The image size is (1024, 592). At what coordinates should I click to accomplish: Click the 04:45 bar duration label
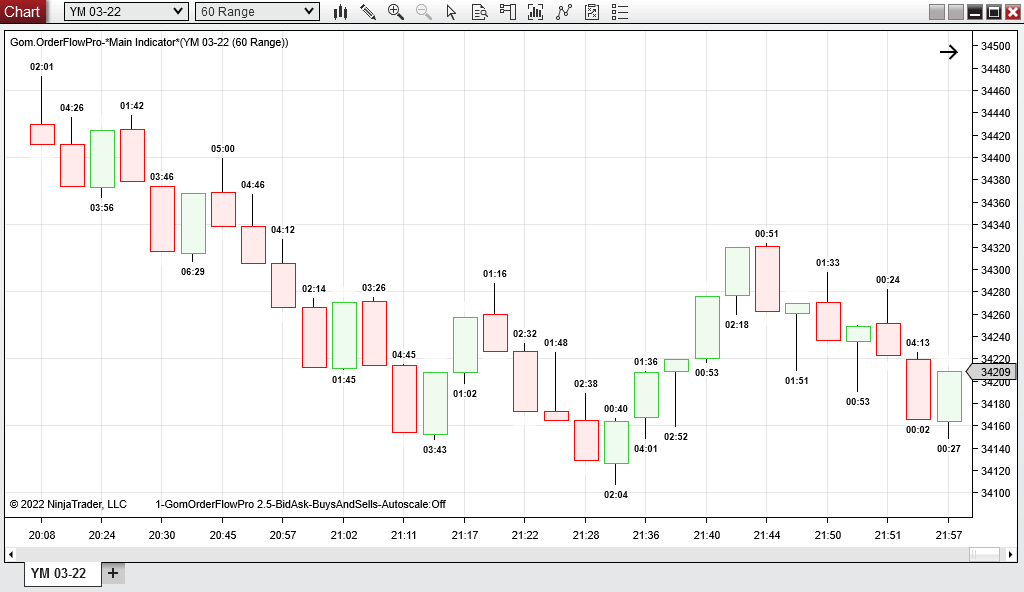point(404,355)
